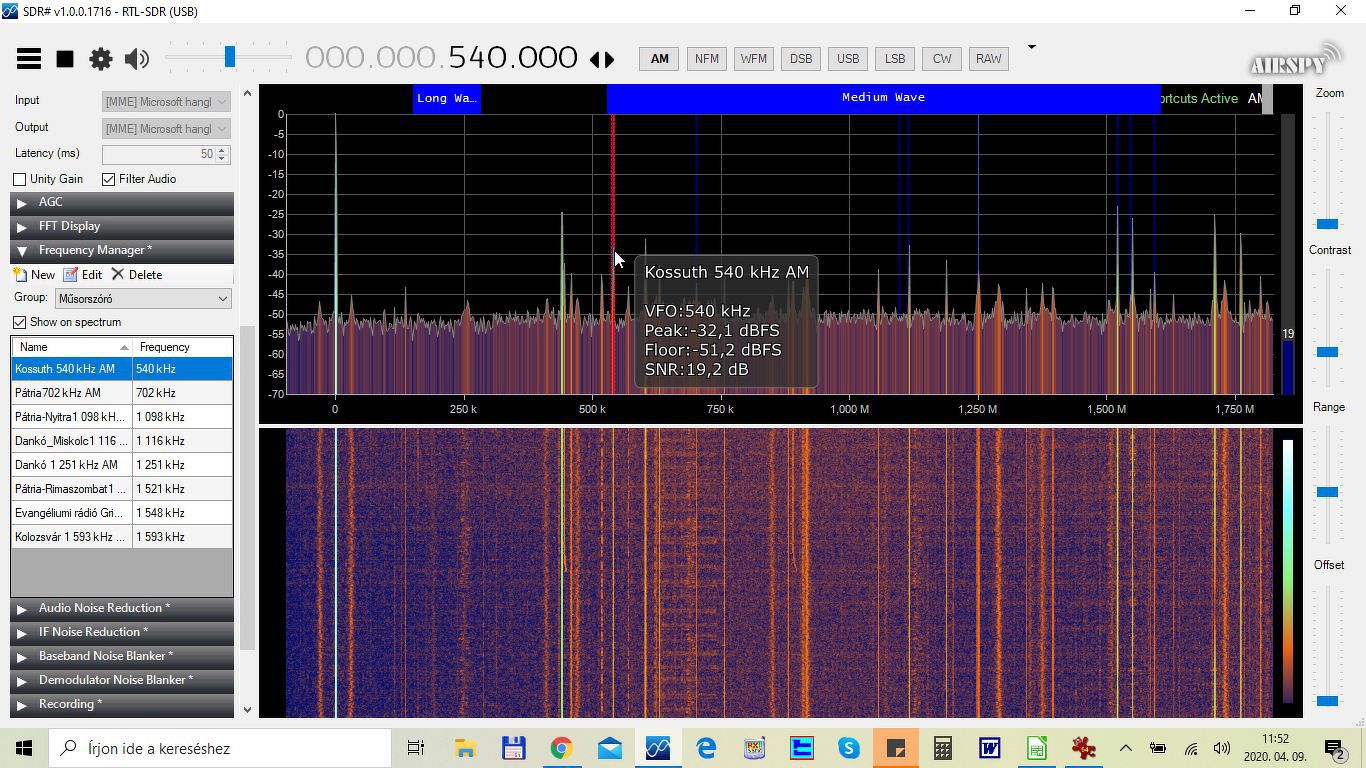This screenshot has height=768, width=1366.
Task: Click the tuning style arrows icon
Action: pyautogui.click(x=602, y=59)
